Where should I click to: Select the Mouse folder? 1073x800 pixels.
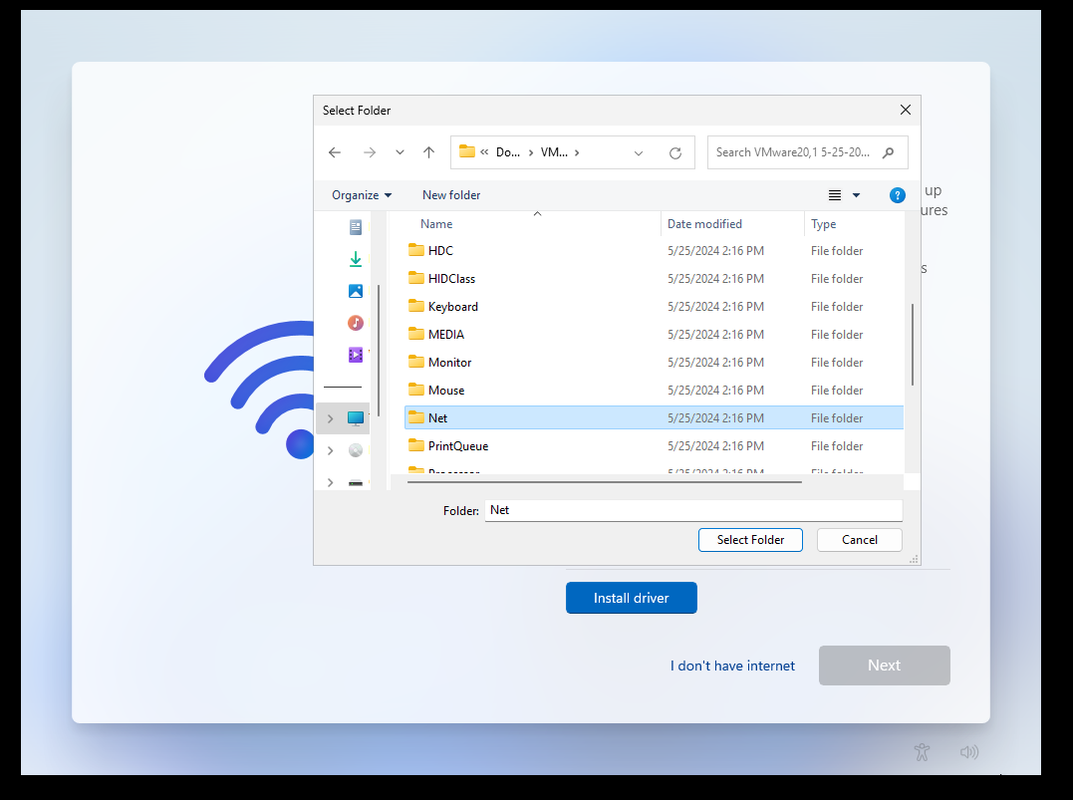tap(446, 391)
